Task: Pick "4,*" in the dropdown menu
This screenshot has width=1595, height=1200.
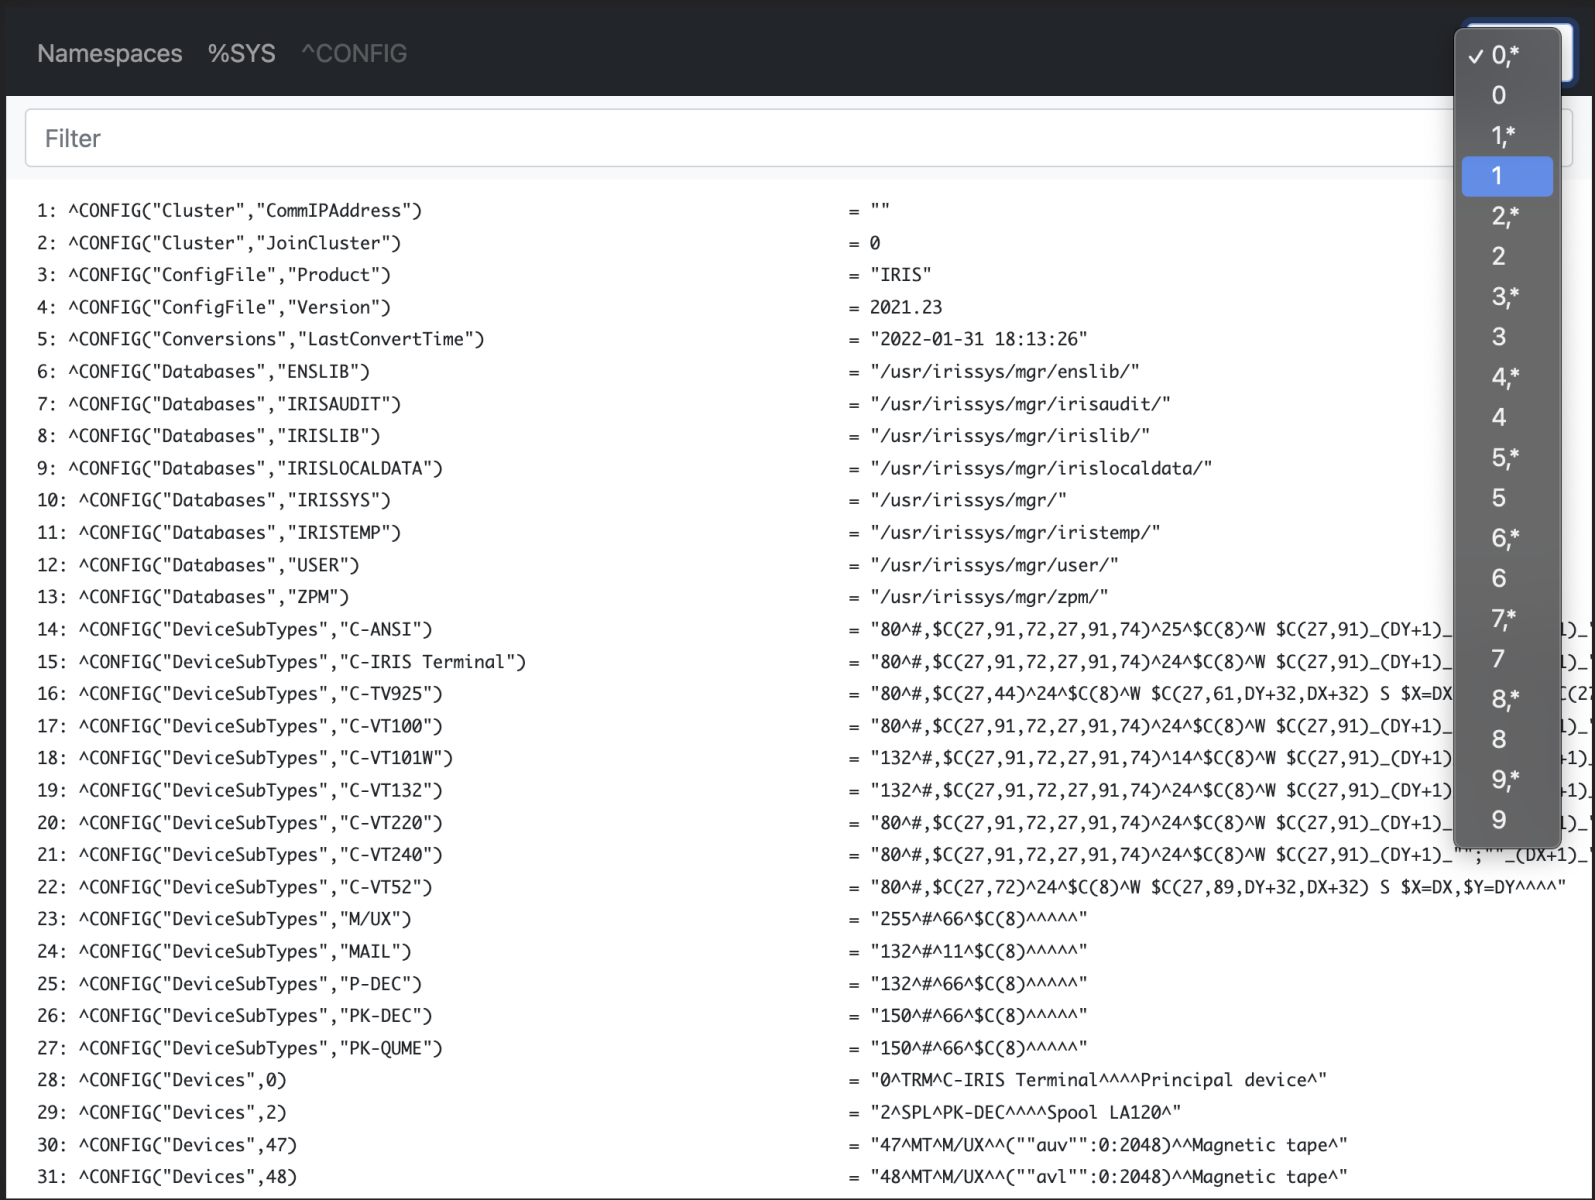Action: [x=1505, y=377]
